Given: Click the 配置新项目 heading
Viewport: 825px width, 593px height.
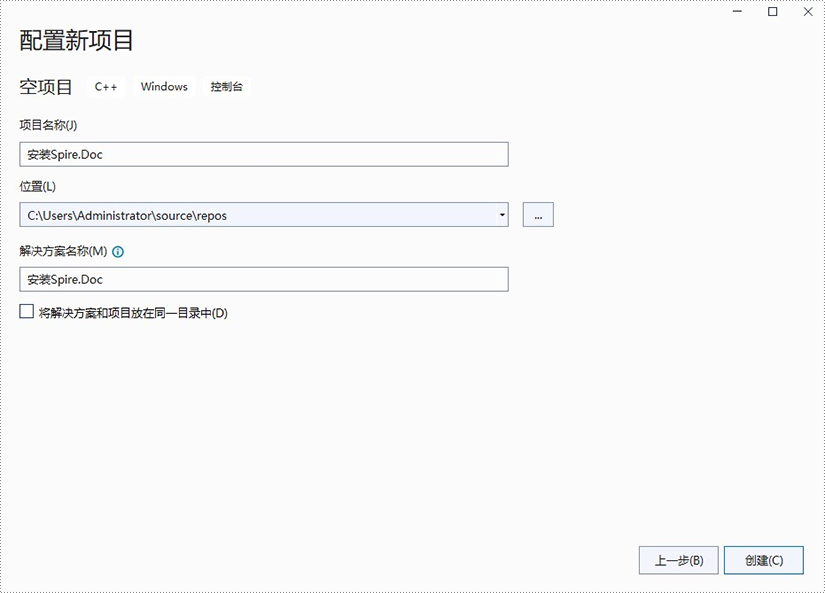Looking at the screenshot, I should (76, 41).
